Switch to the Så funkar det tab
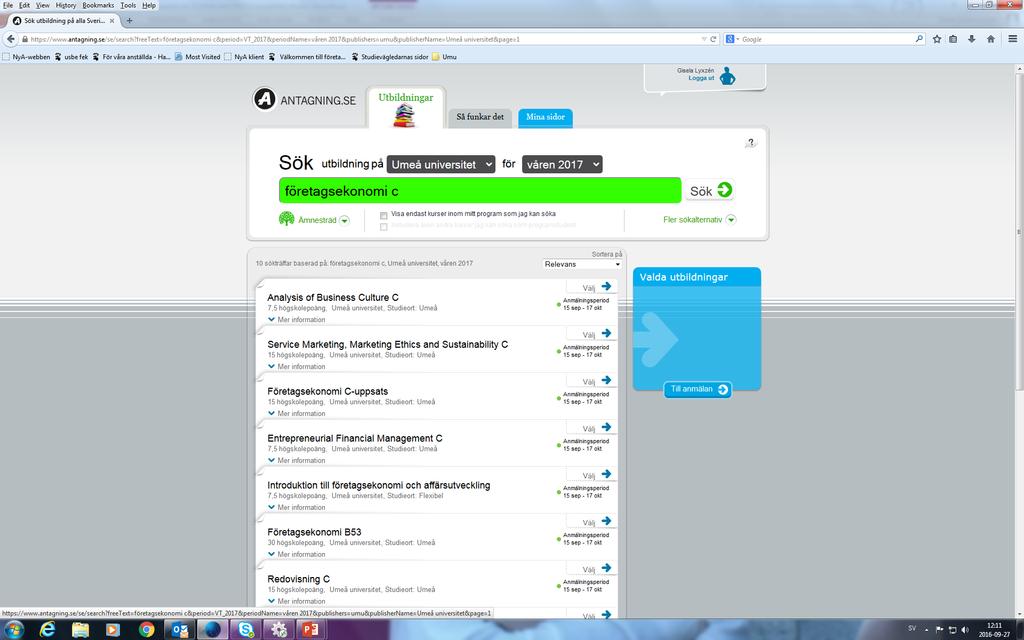The image size is (1024, 640). [480, 118]
